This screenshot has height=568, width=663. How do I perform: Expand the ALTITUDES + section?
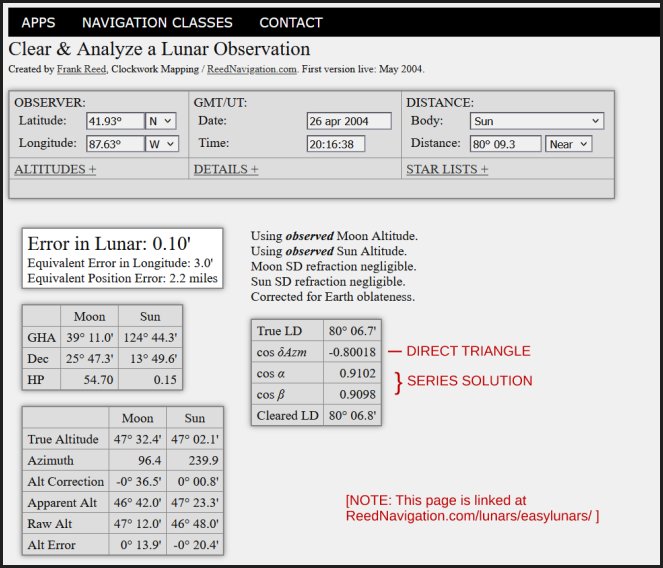click(55, 170)
